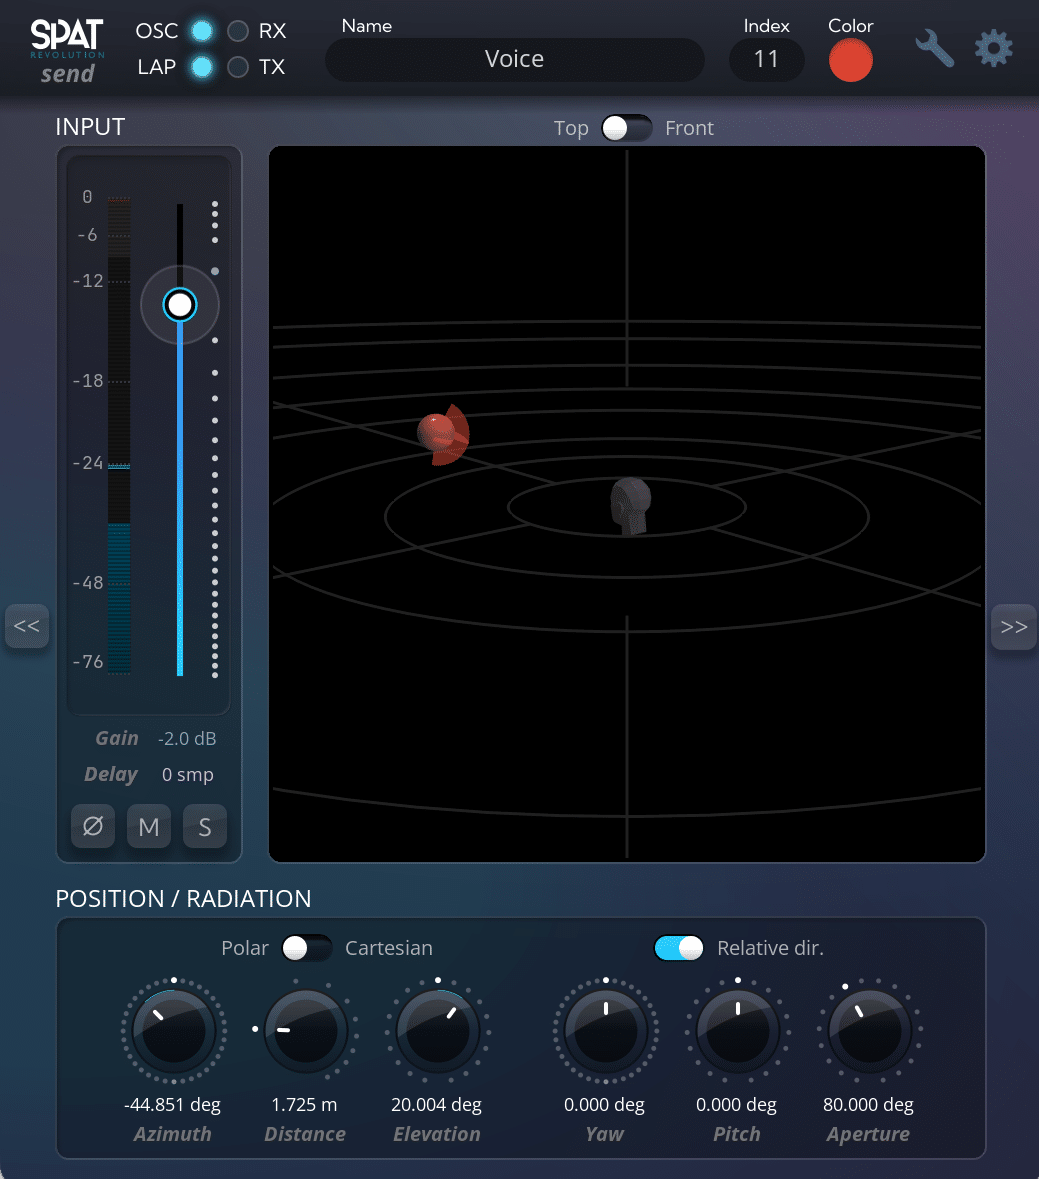Click the listener head in 3D view
The height and width of the screenshot is (1179, 1039).
click(x=631, y=503)
